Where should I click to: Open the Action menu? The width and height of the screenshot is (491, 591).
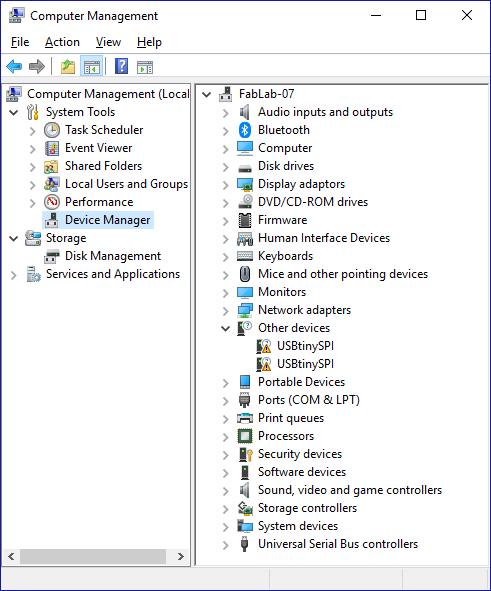coord(62,42)
